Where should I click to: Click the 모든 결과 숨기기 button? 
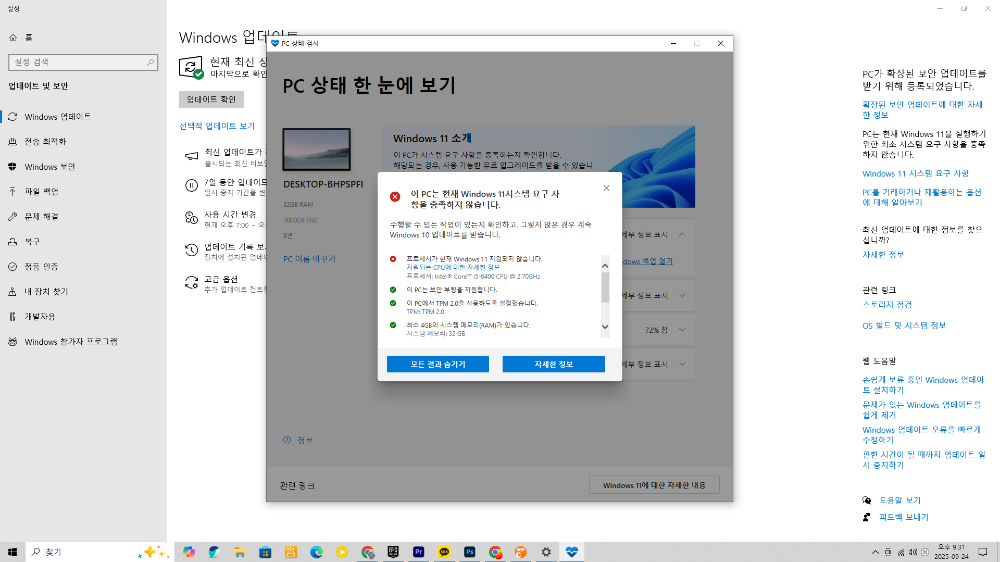pos(438,364)
